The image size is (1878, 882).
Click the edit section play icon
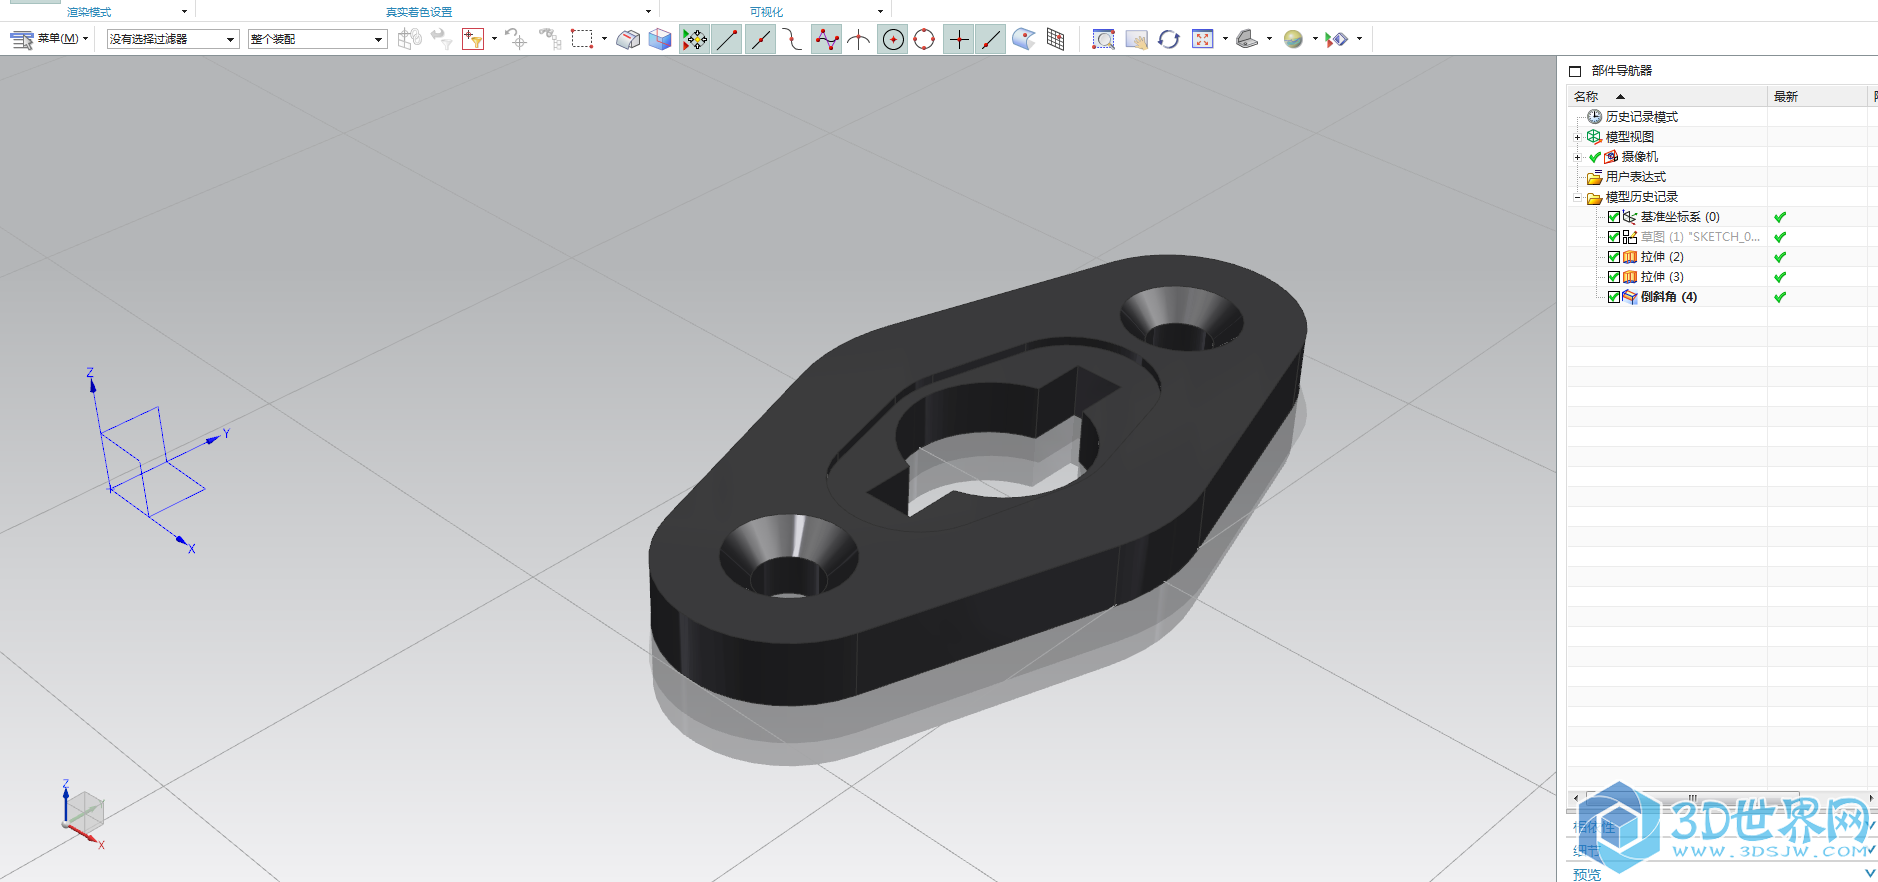(1337, 39)
